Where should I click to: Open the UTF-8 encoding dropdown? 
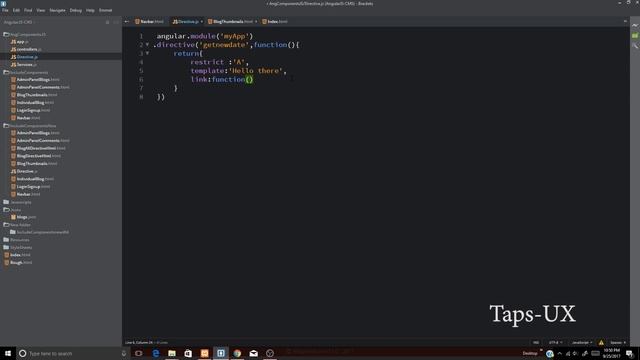[555, 342]
